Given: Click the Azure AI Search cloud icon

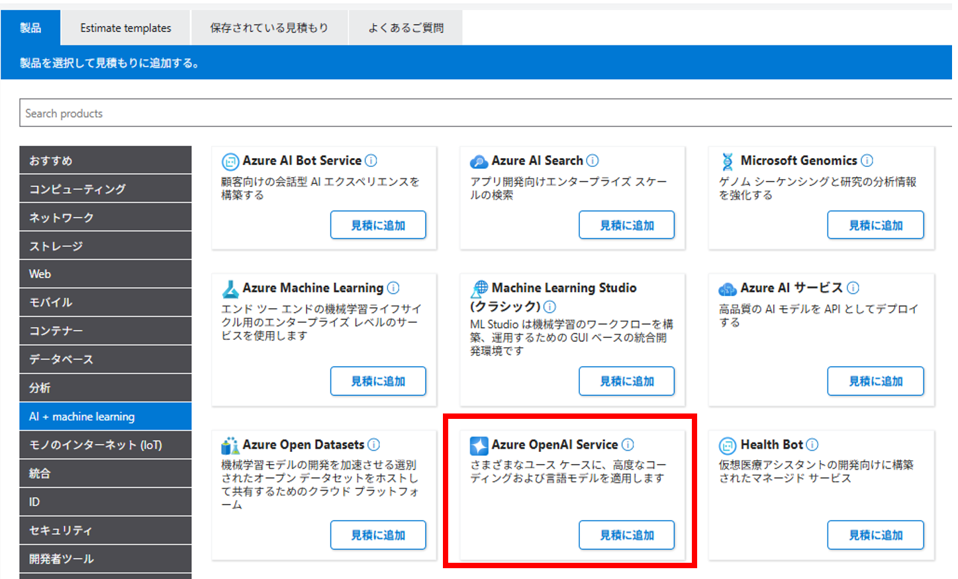Looking at the screenshot, I should [x=479, y=161].
